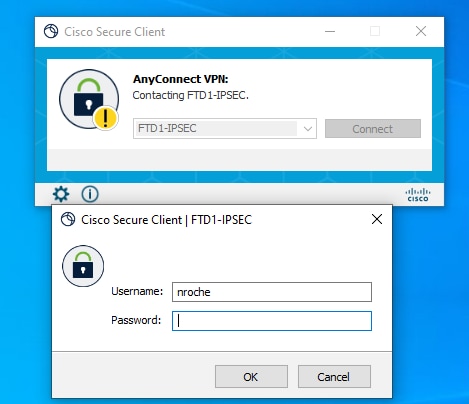Click the padlock icon in the login dialog
This screenshot has width=469, height=404.
point(83,266)
